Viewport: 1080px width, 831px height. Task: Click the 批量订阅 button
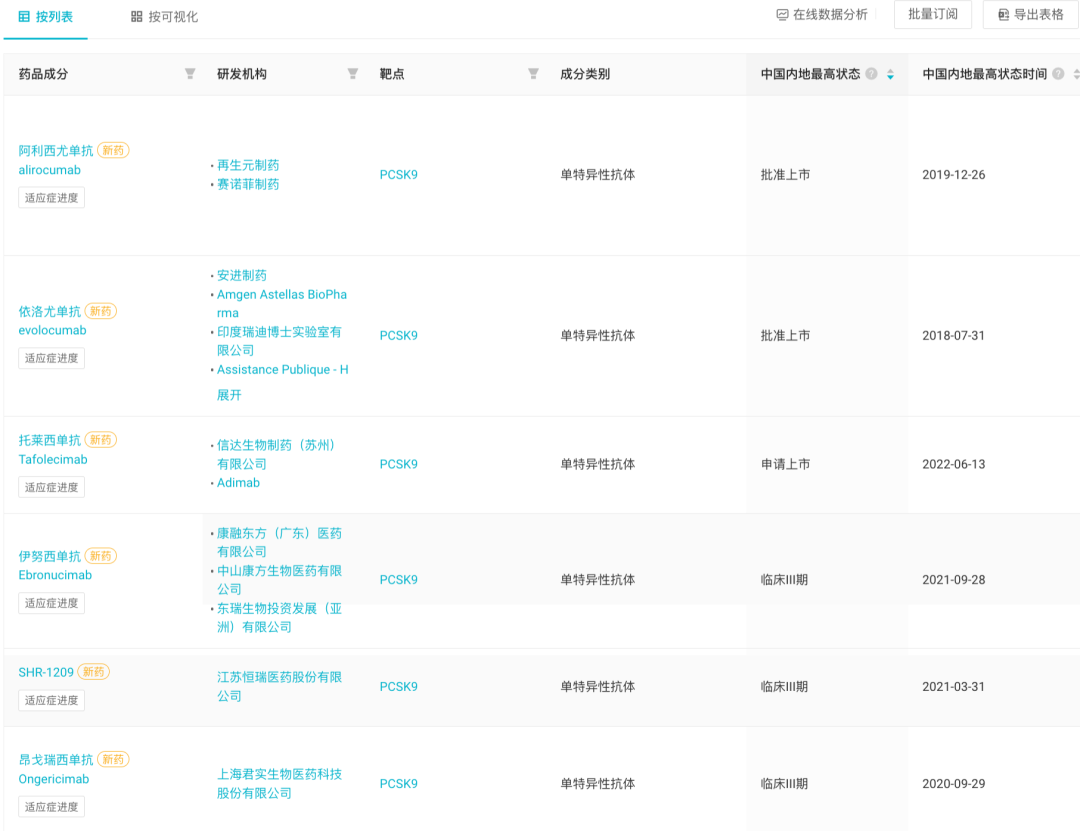pos(933,14)
